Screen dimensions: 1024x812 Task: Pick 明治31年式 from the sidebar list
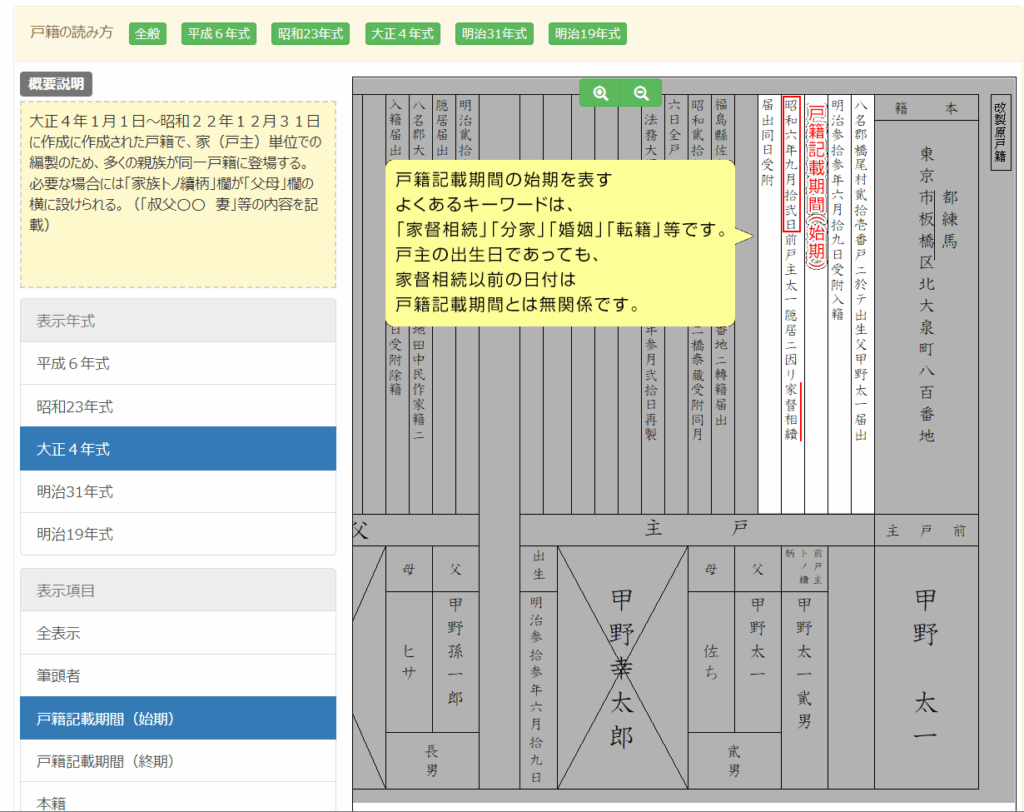[x=178, y=492]
